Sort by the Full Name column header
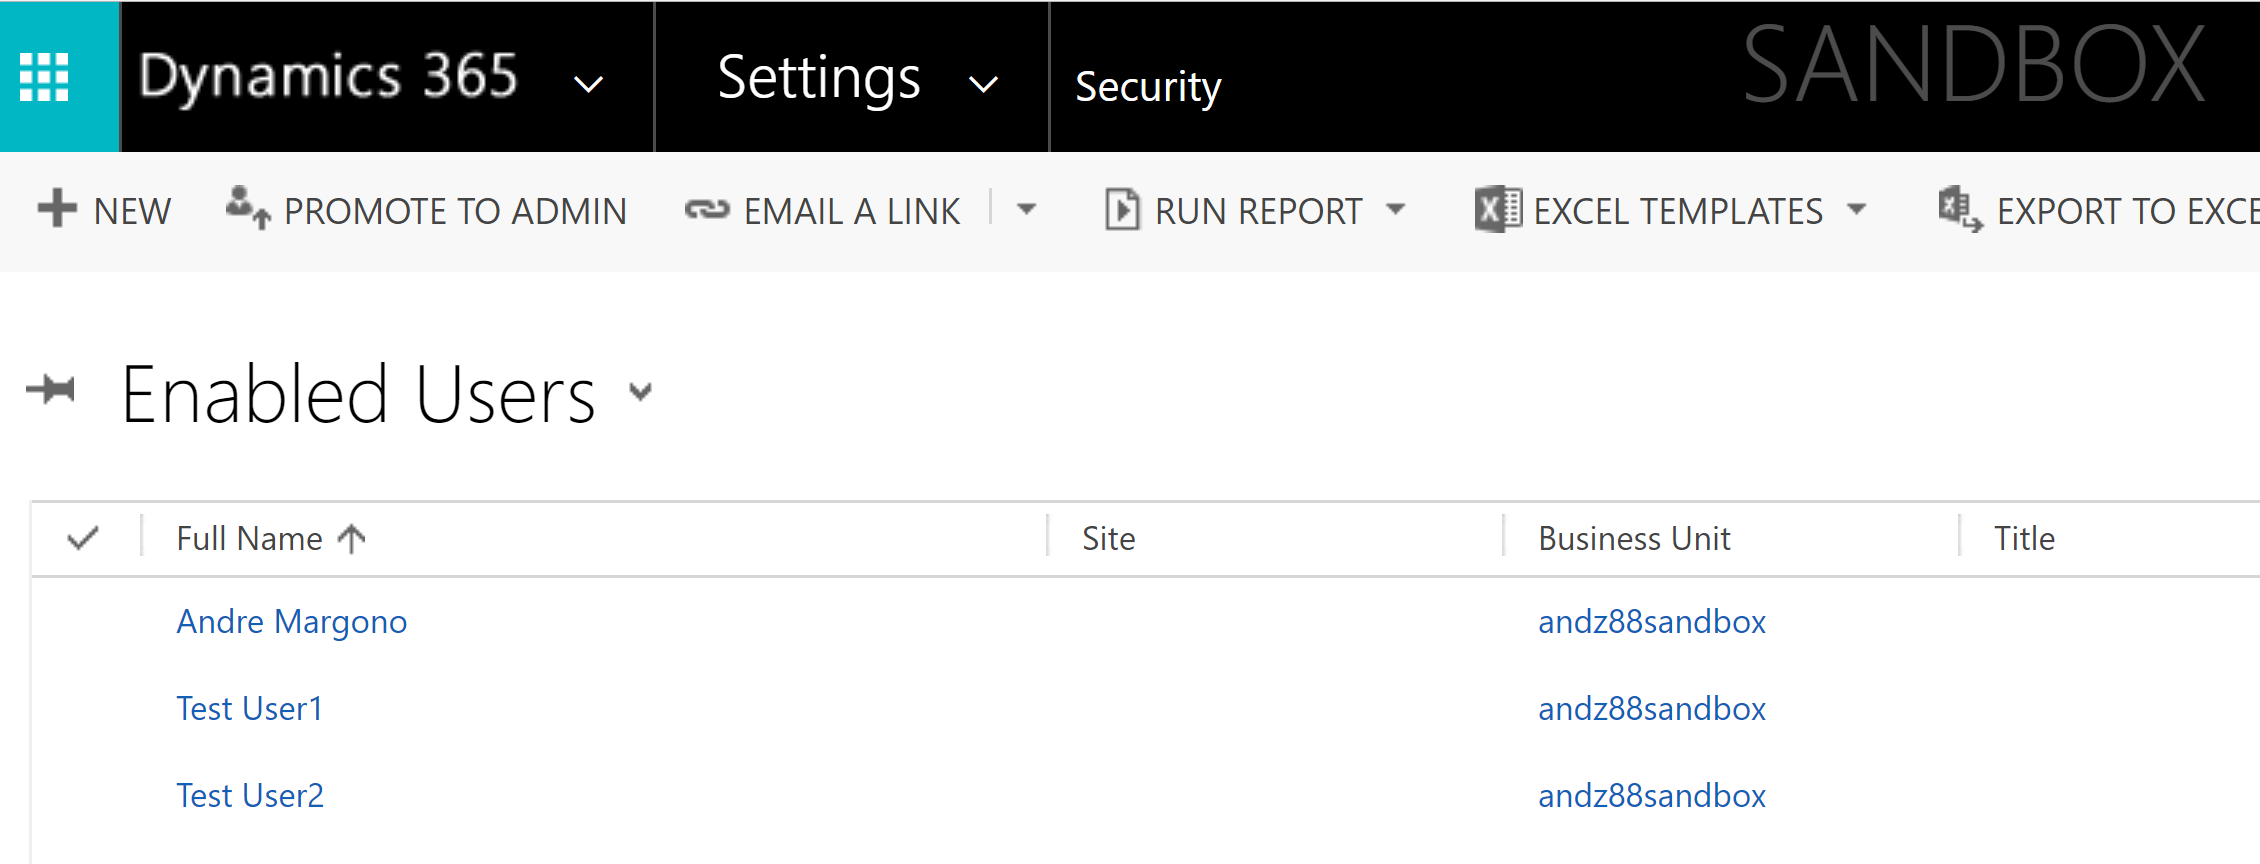The height and width of the screenshot is (864, 2260). (x=250, y=539)
